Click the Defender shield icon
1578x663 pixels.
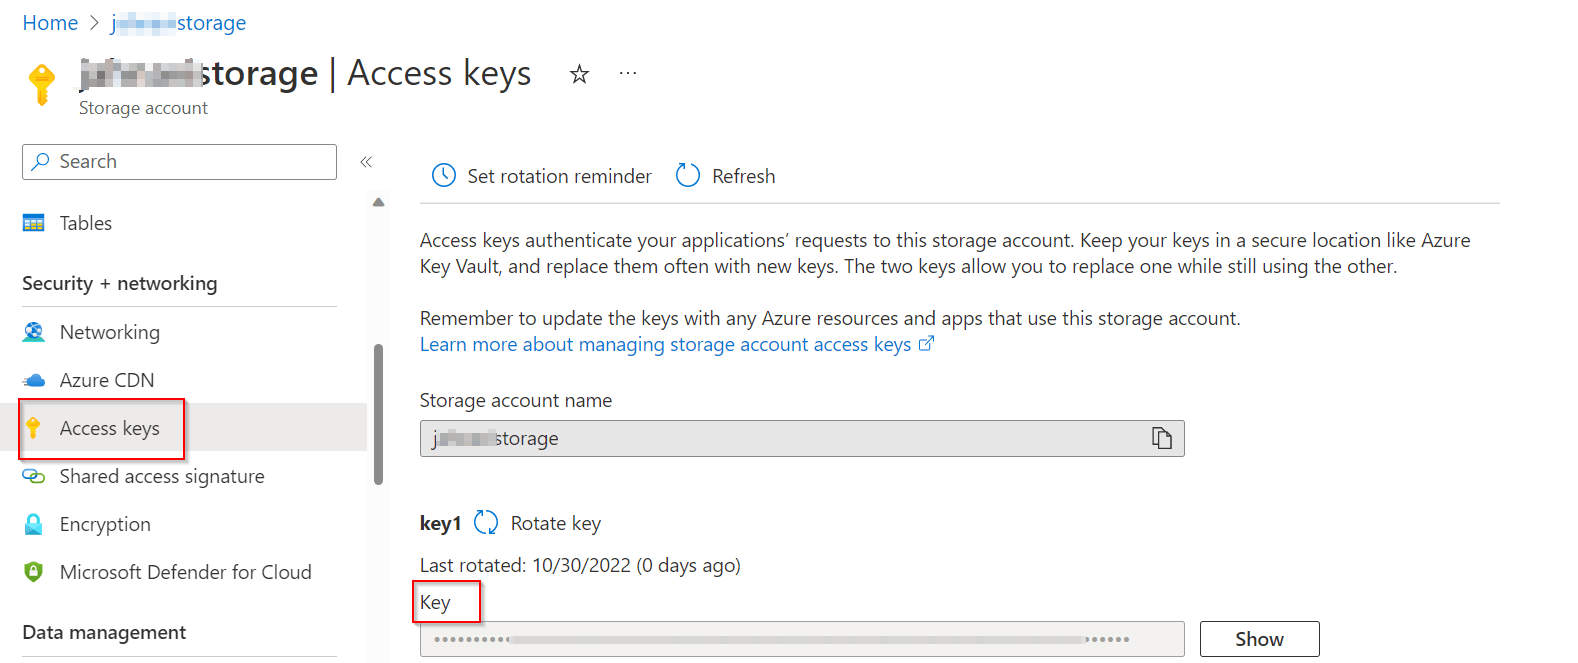[x=34, y=572]
